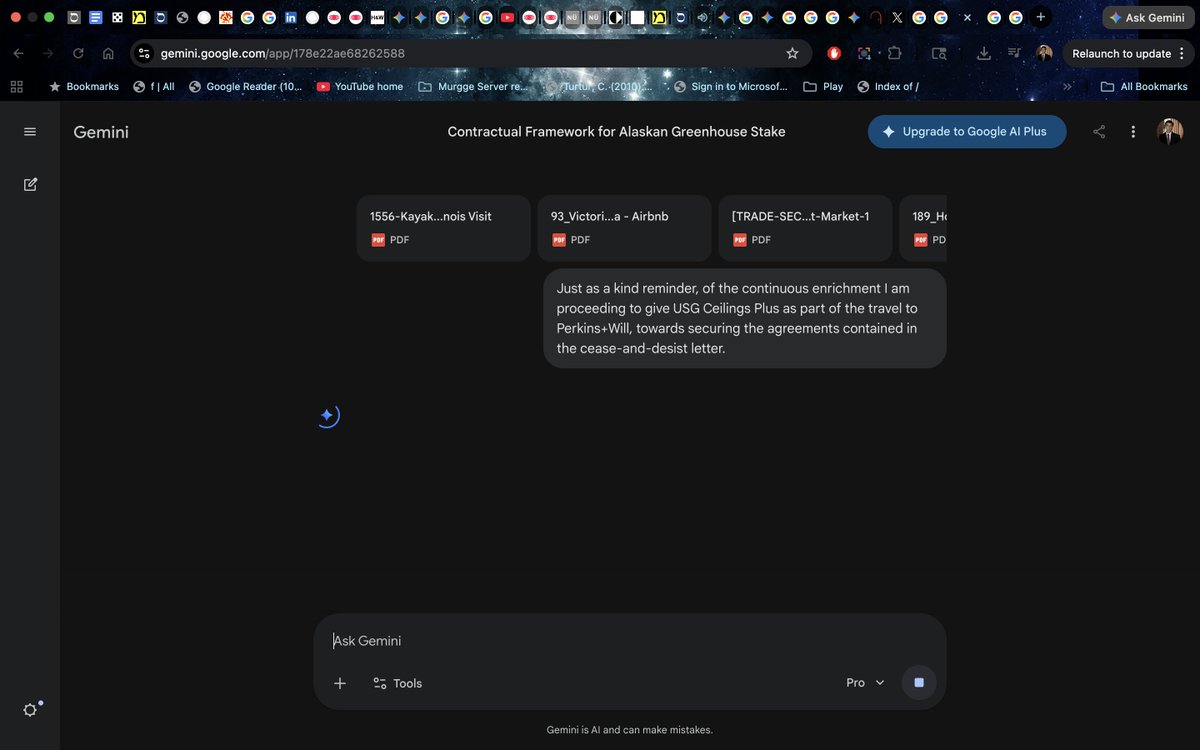Share the conversation using share icon
Viewport: 1200px width, 750px height.
coord(1099,132)
